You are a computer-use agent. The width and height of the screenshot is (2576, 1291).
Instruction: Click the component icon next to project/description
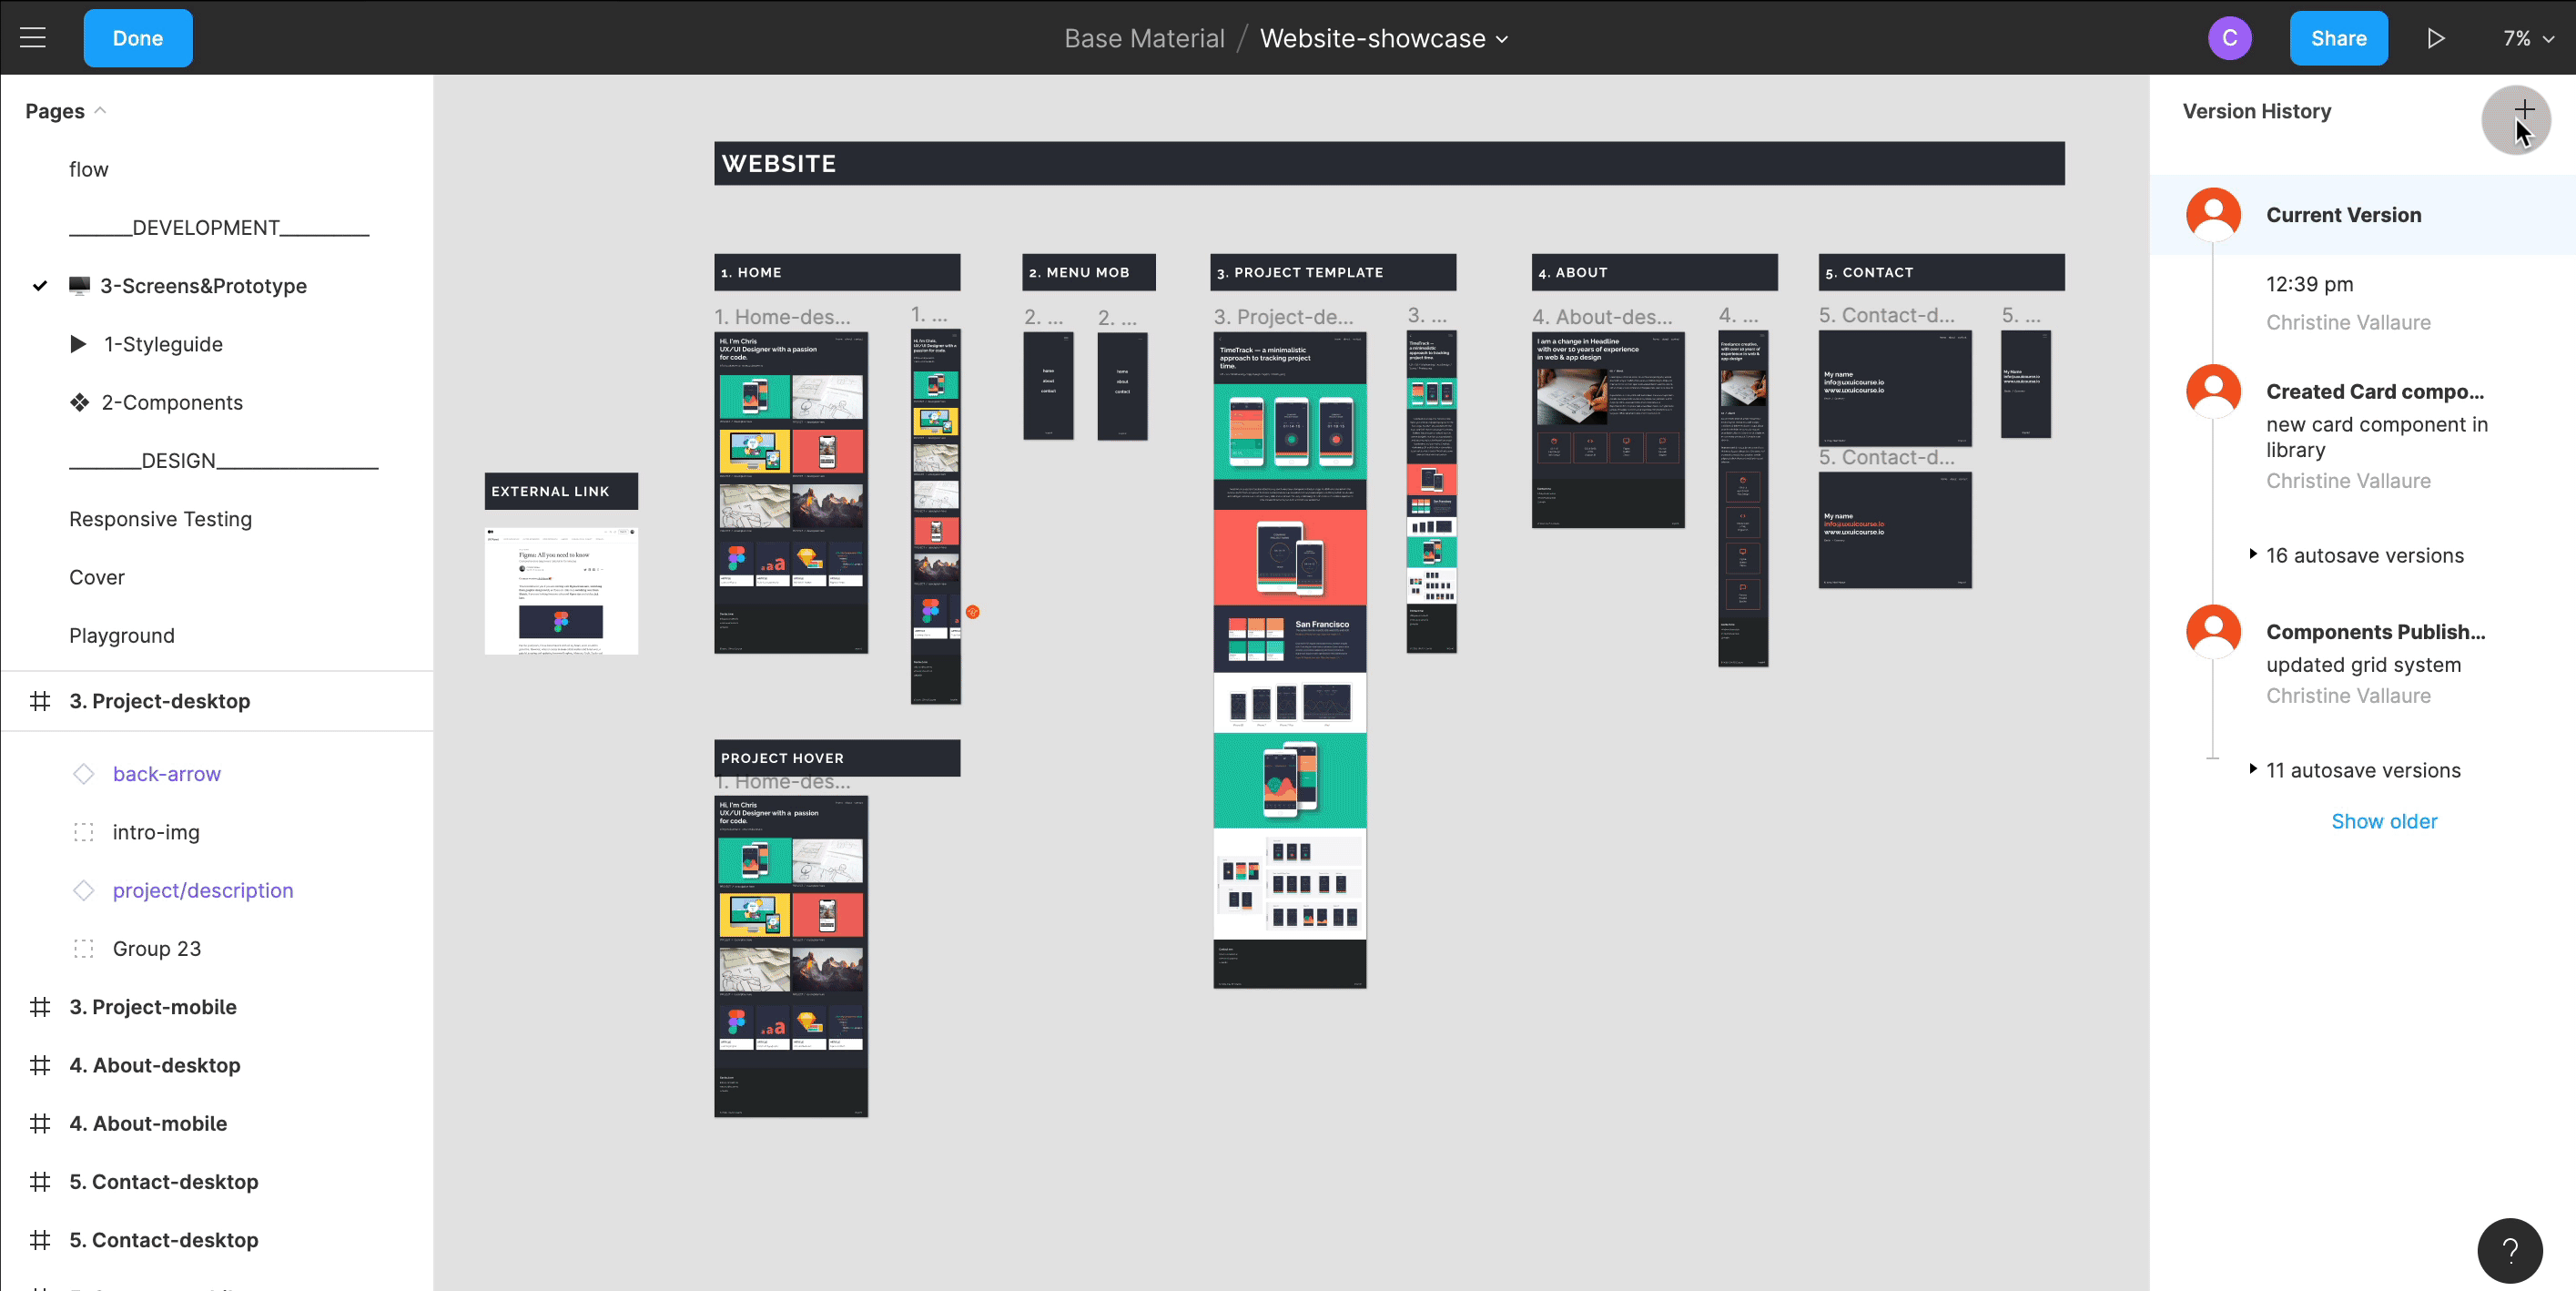click(x=84, y=890)
